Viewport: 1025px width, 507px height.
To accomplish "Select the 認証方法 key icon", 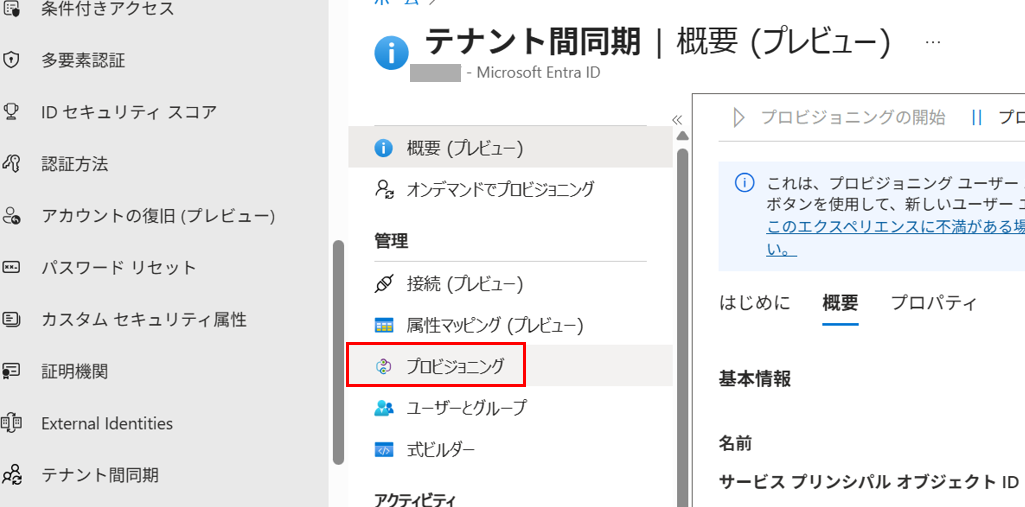I will click(11, 164).
